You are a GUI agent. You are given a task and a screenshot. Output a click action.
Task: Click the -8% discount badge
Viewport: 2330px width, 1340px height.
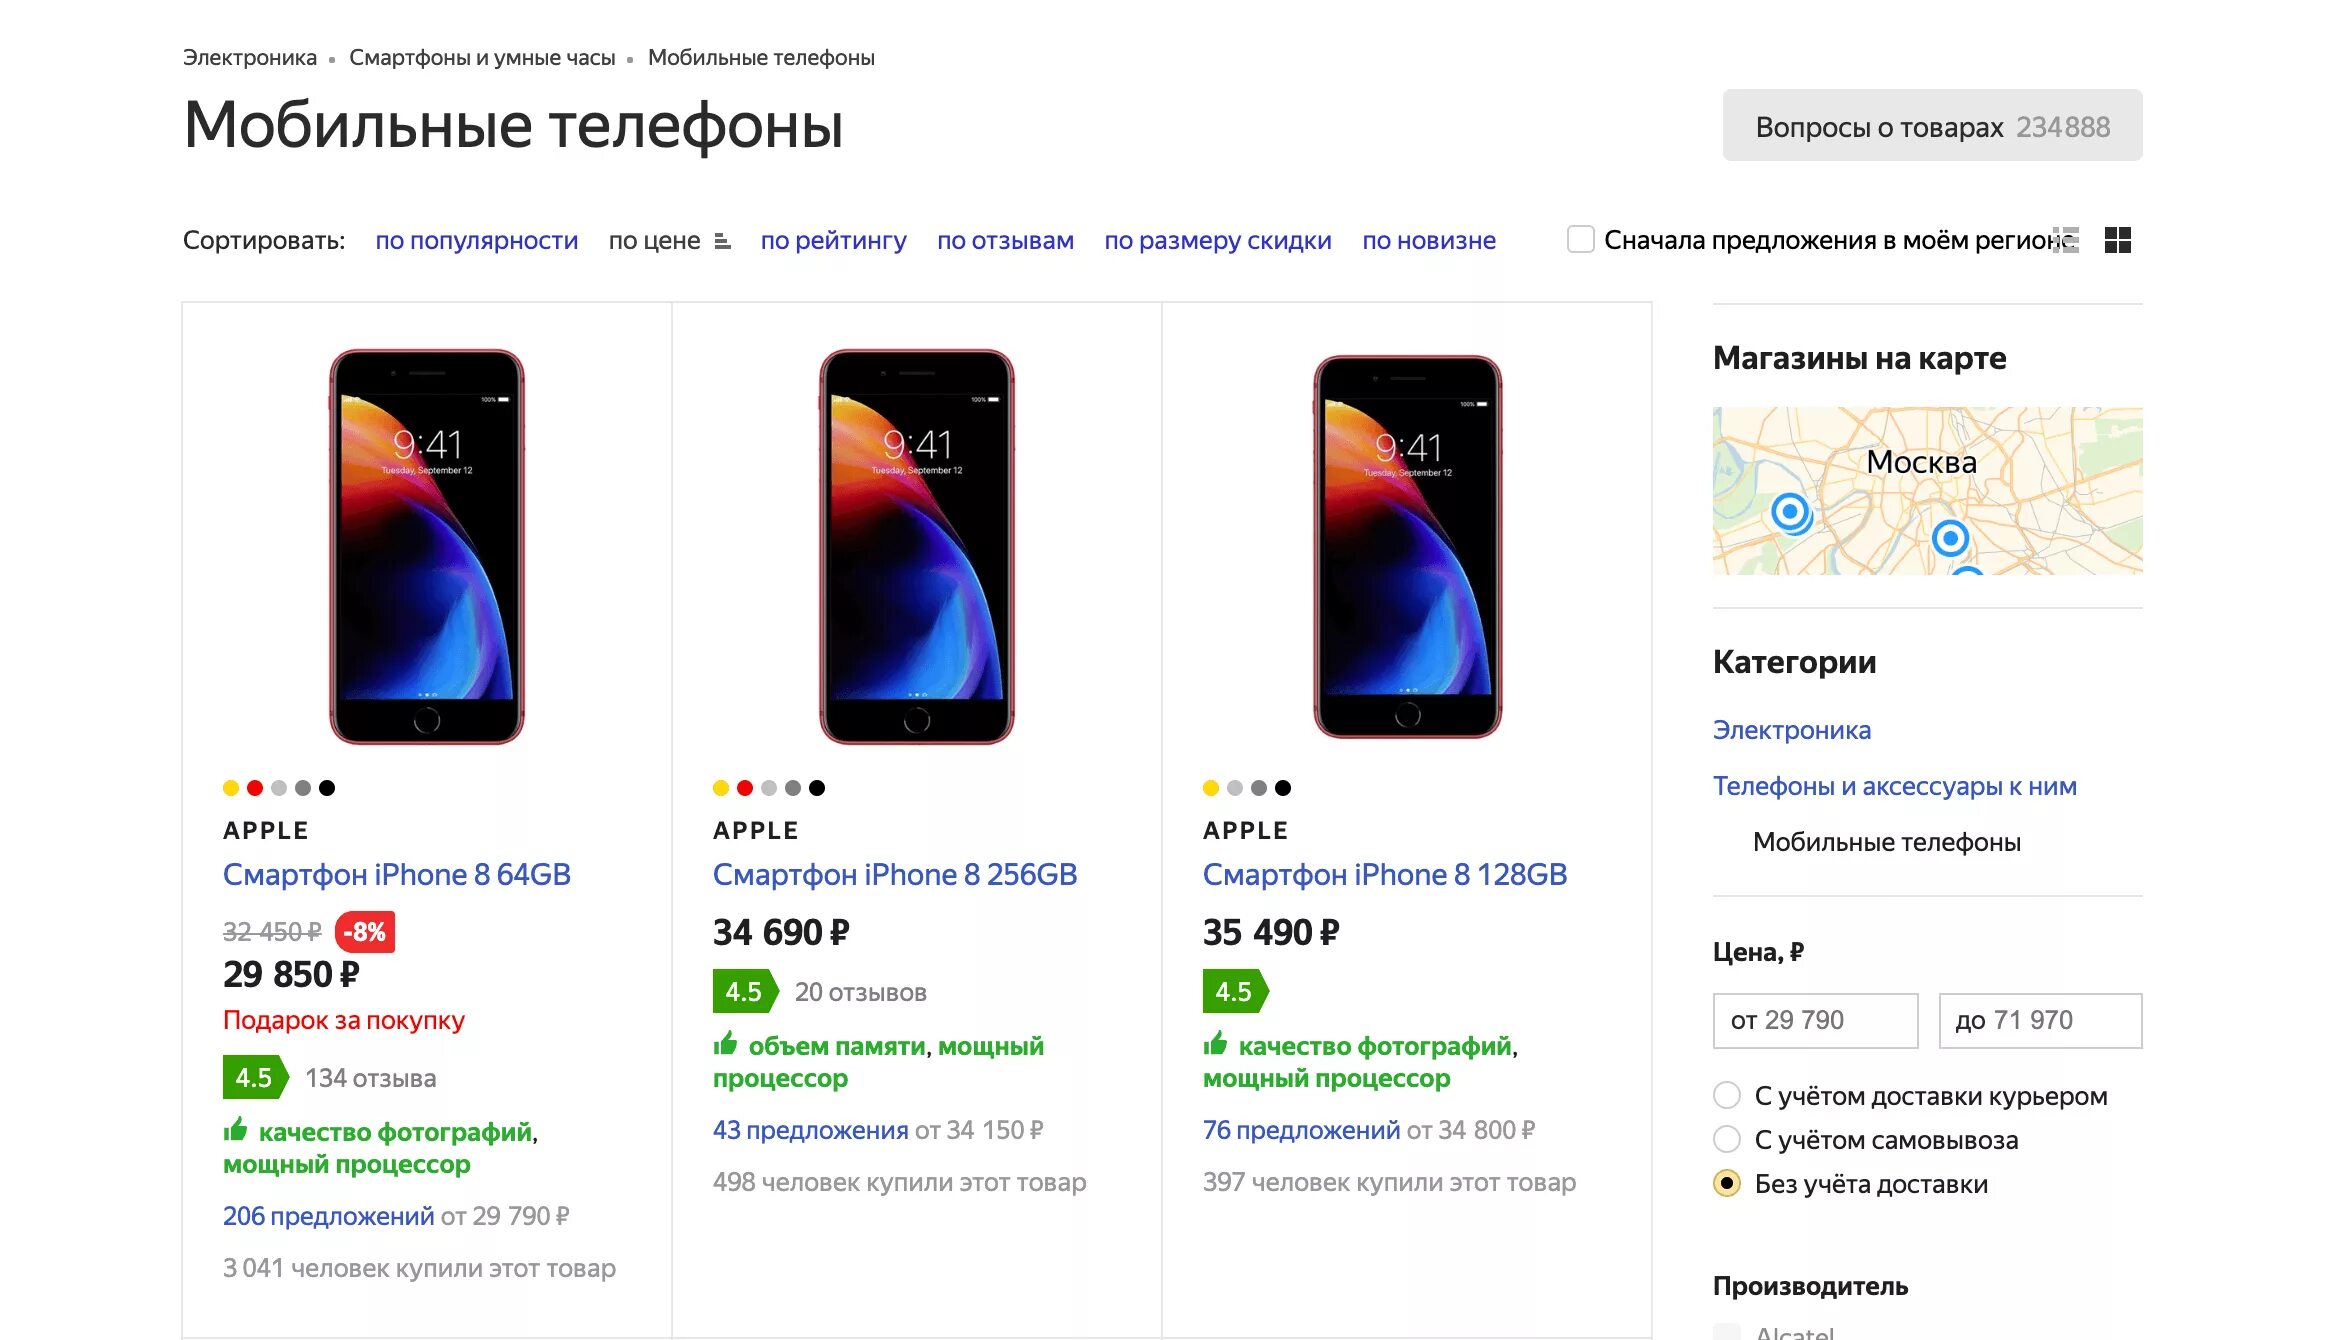[365, 932]
